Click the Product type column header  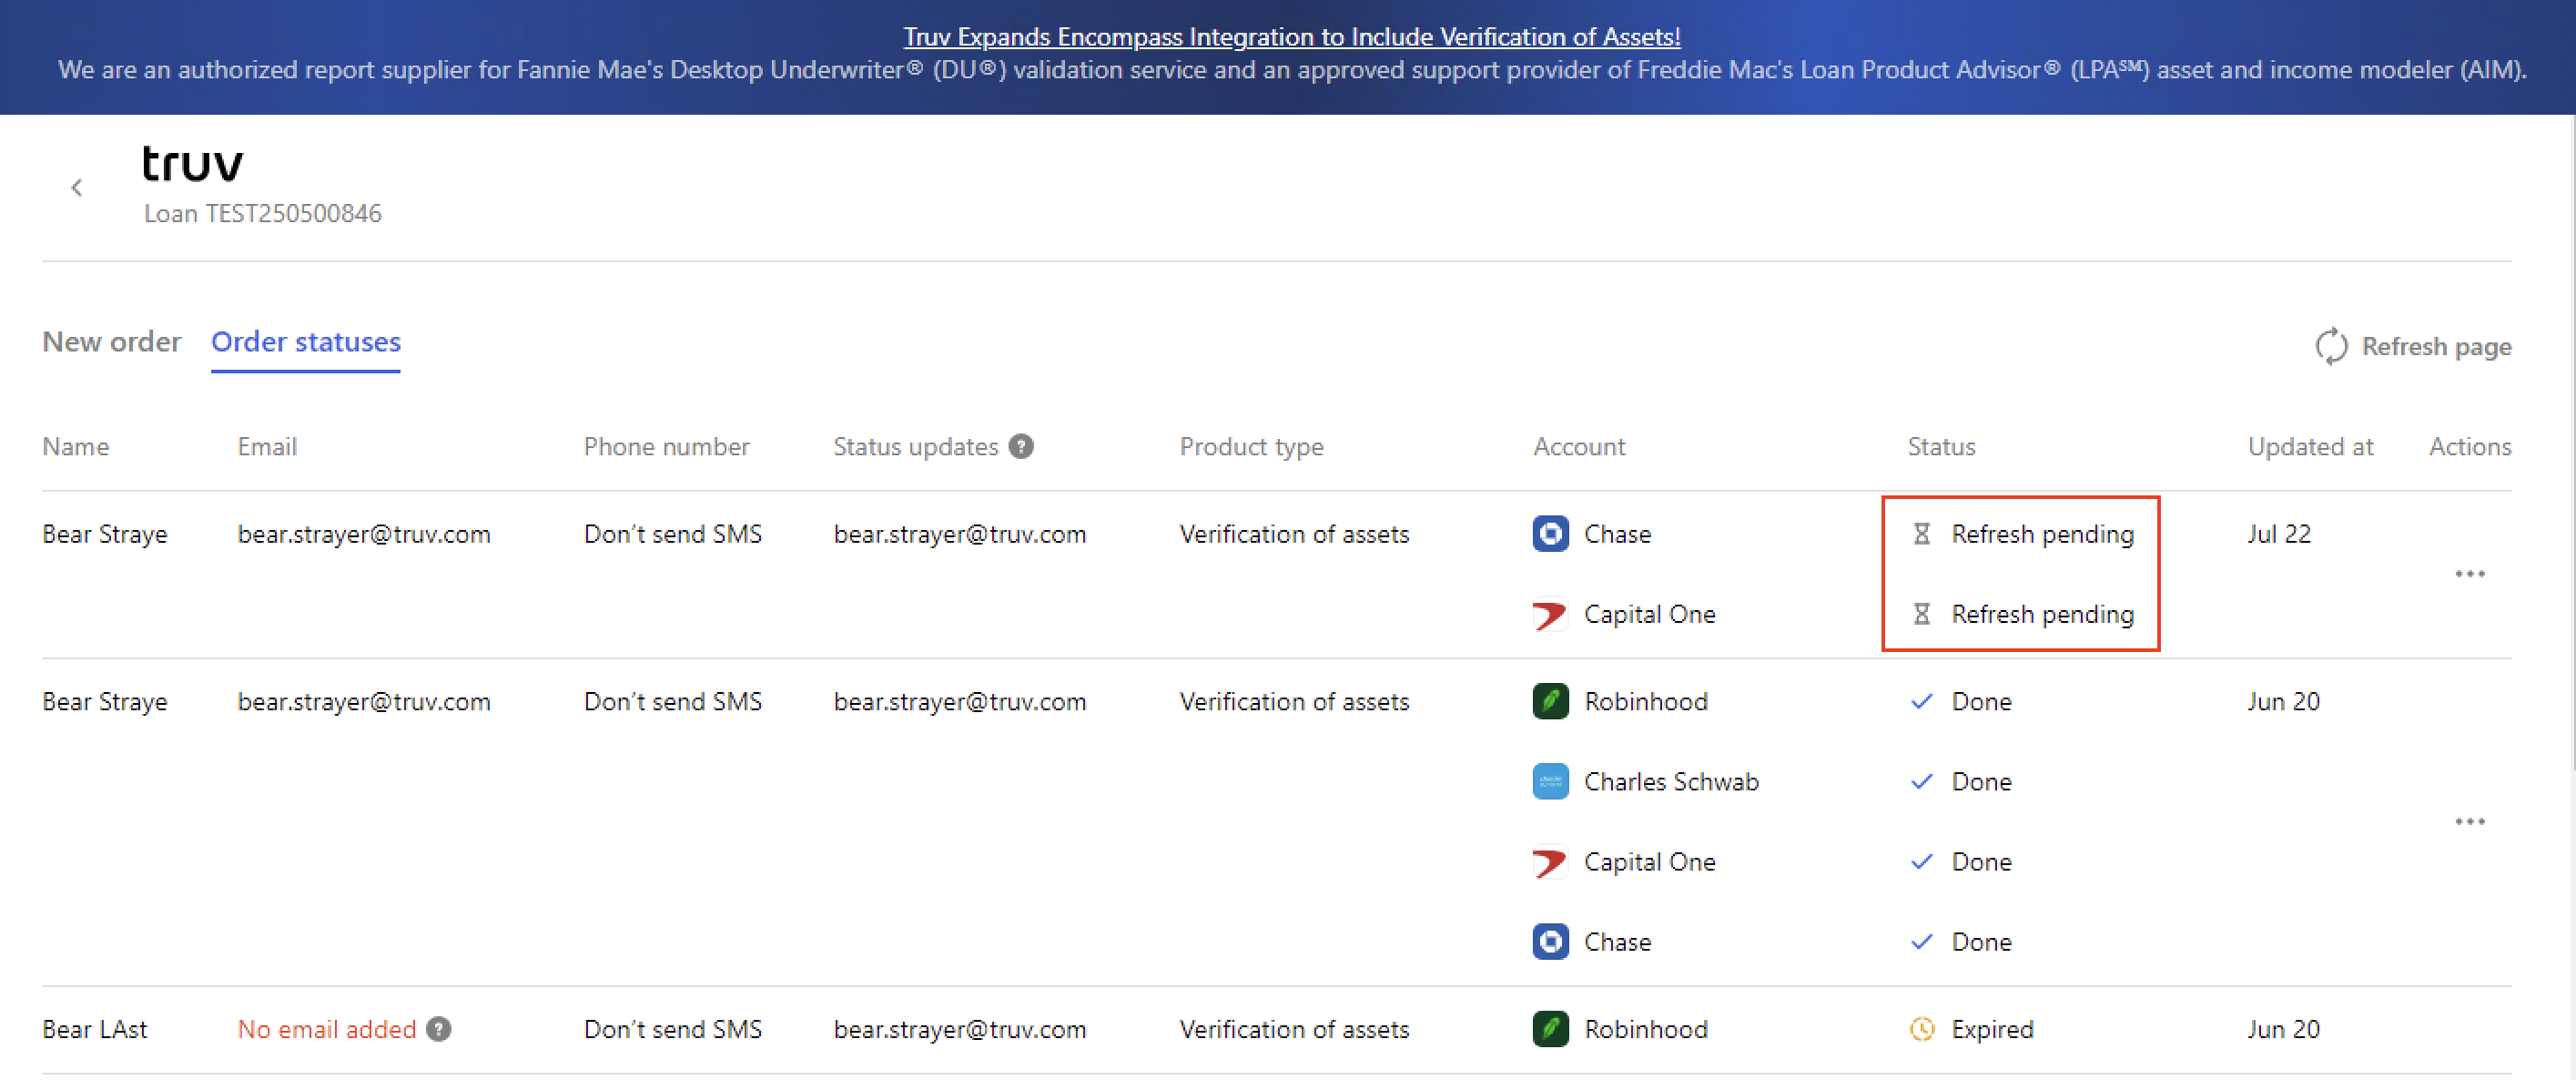coord(1251,447)
